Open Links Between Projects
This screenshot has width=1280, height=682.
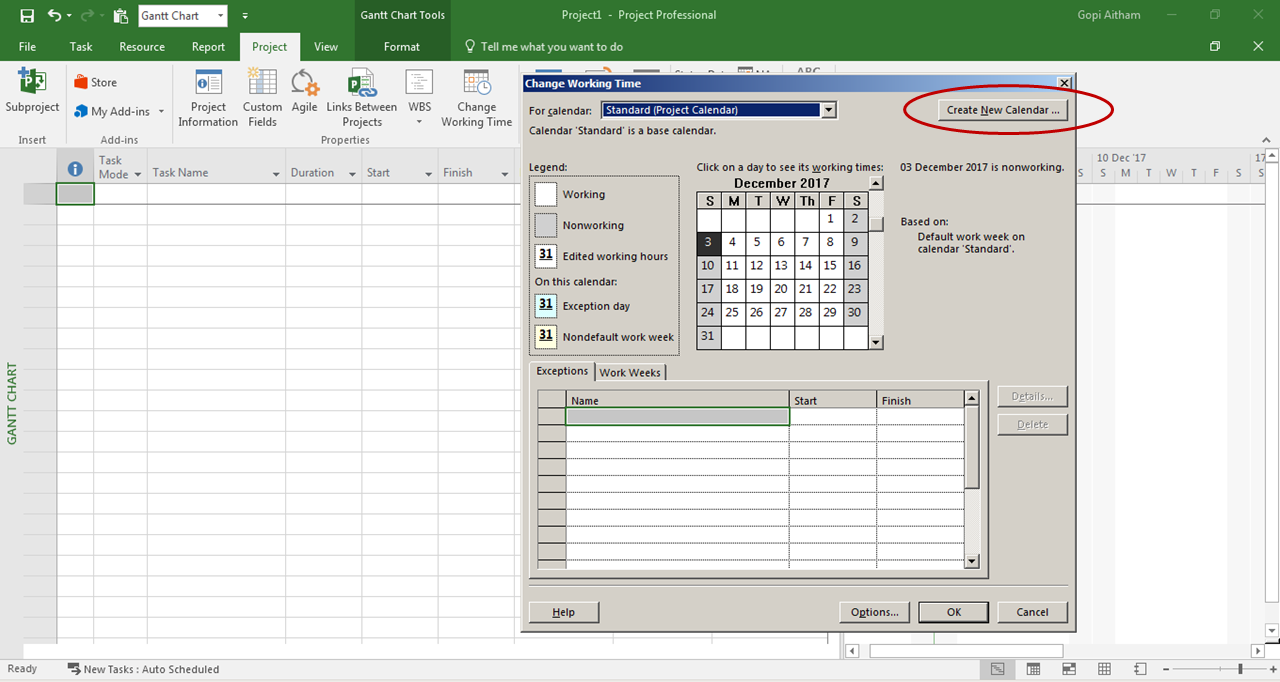(x=361, y=99)
